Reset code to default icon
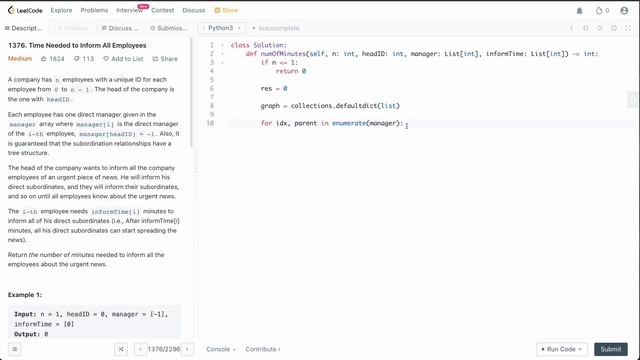The width and height of the screenshot is (640, 360). pos(600,28)
